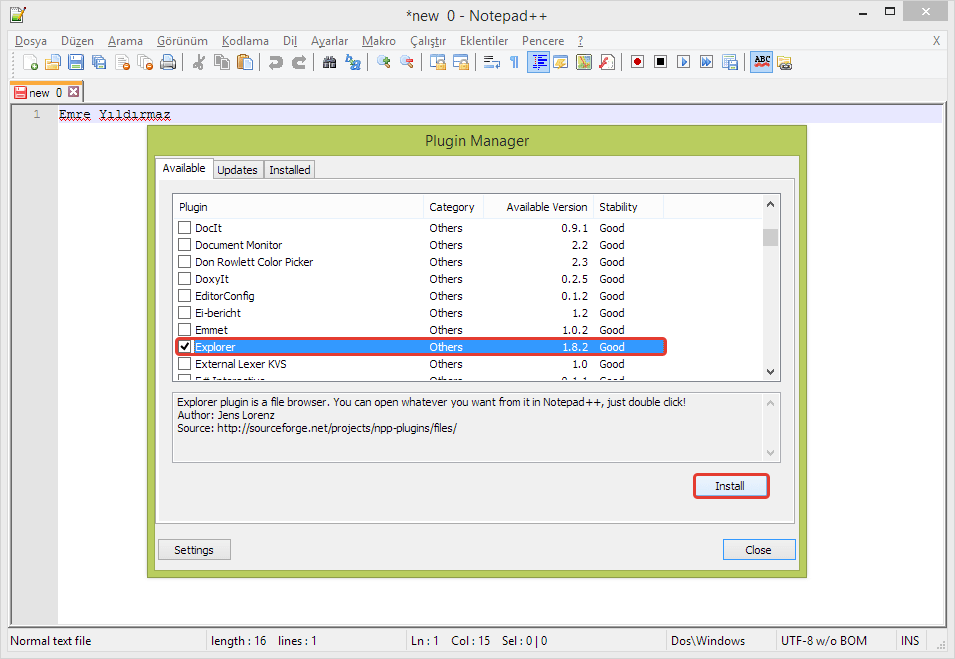The image size is (955, 659).
Task: Click the Emre Yıldırmaz text line
Action: click(x=115, y=115)
